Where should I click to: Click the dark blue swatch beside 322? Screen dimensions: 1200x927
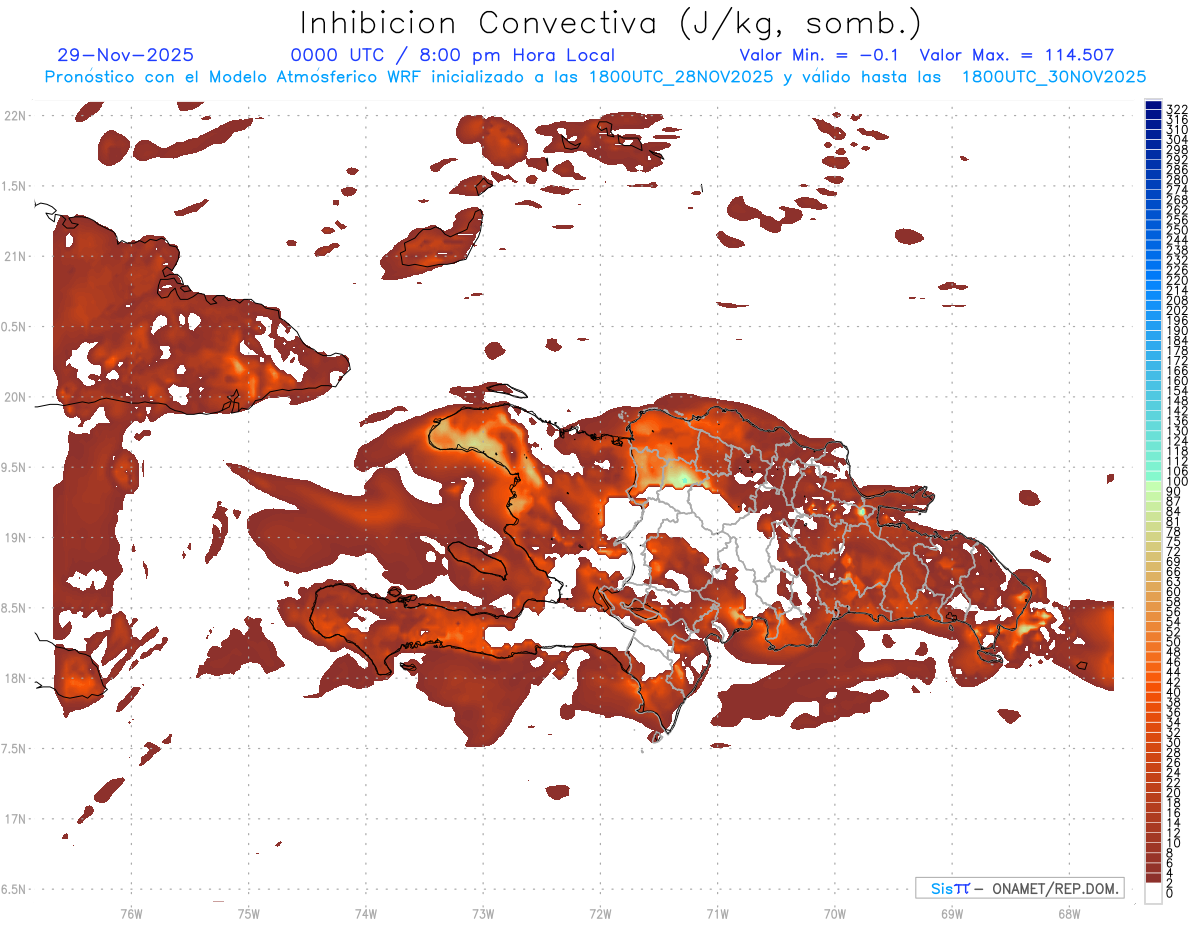(1153, 105)
